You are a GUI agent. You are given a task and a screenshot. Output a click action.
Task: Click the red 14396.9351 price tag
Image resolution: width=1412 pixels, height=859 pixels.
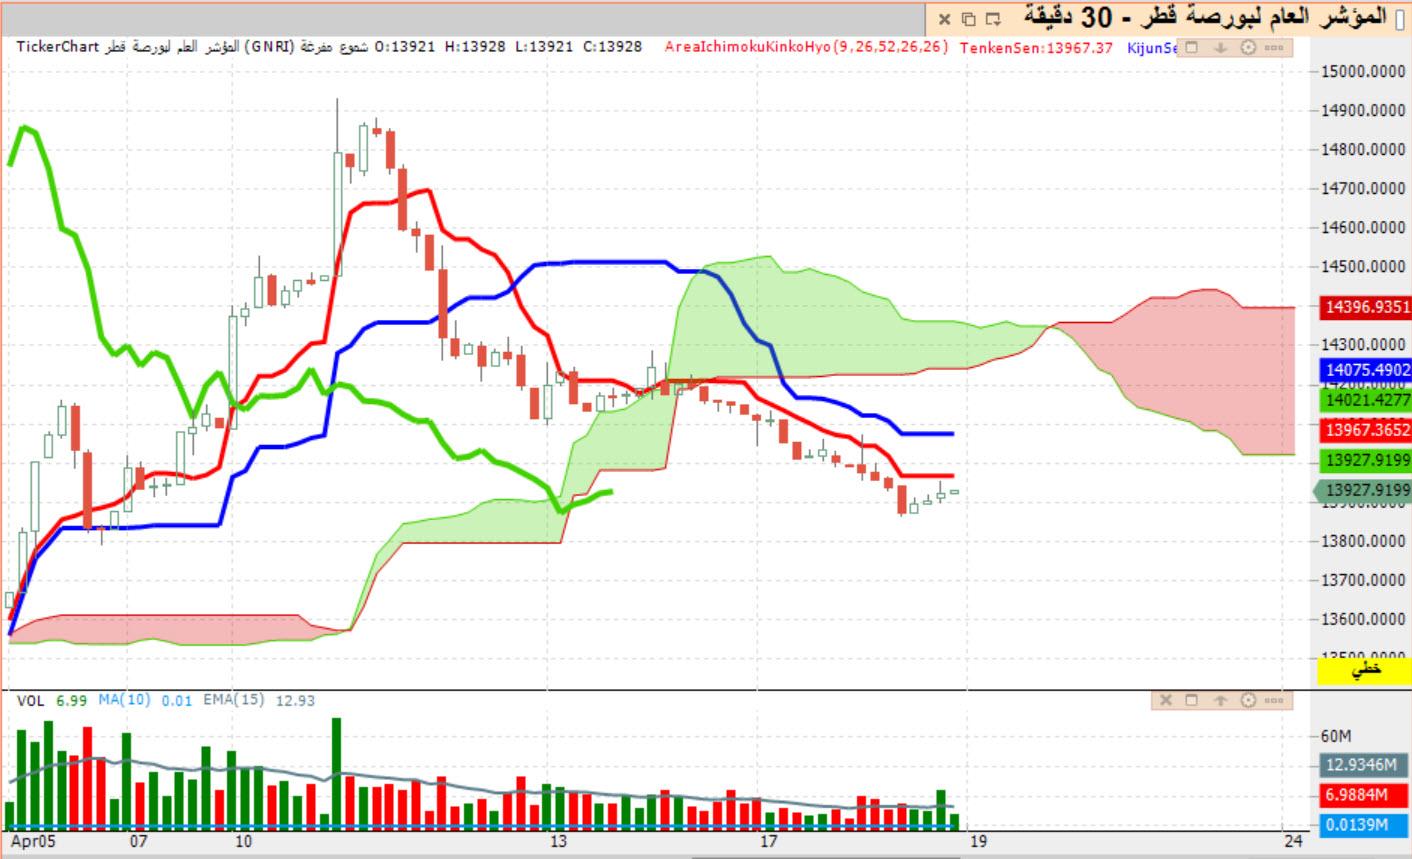click(1365, 307)
